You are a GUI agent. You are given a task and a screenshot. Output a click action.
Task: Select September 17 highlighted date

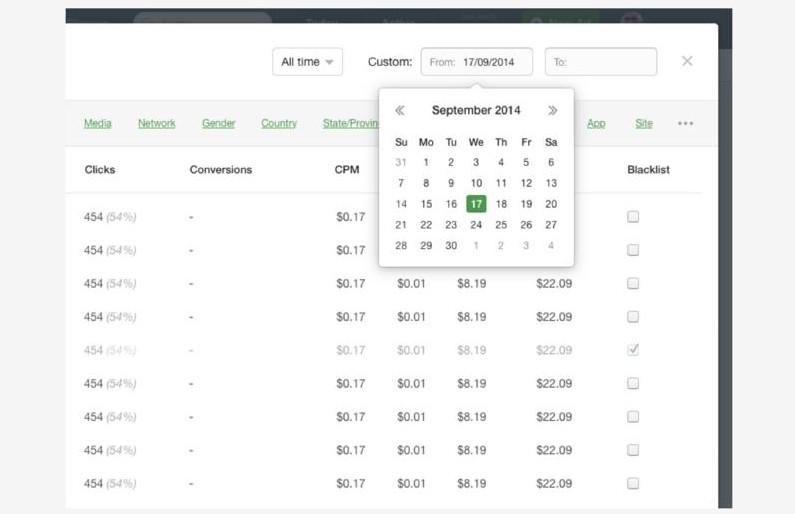476,204
